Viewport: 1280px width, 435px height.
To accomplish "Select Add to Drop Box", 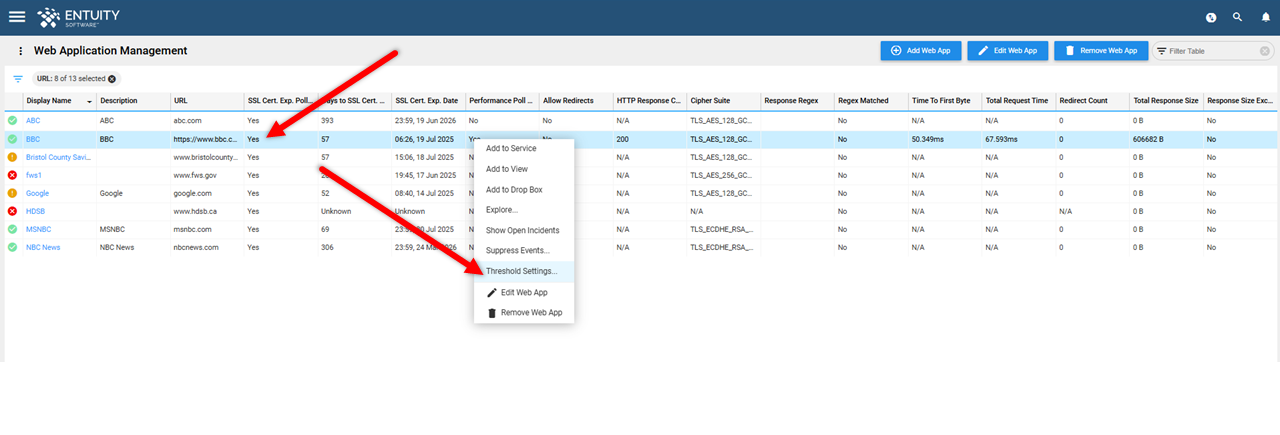I will [524, 189].
